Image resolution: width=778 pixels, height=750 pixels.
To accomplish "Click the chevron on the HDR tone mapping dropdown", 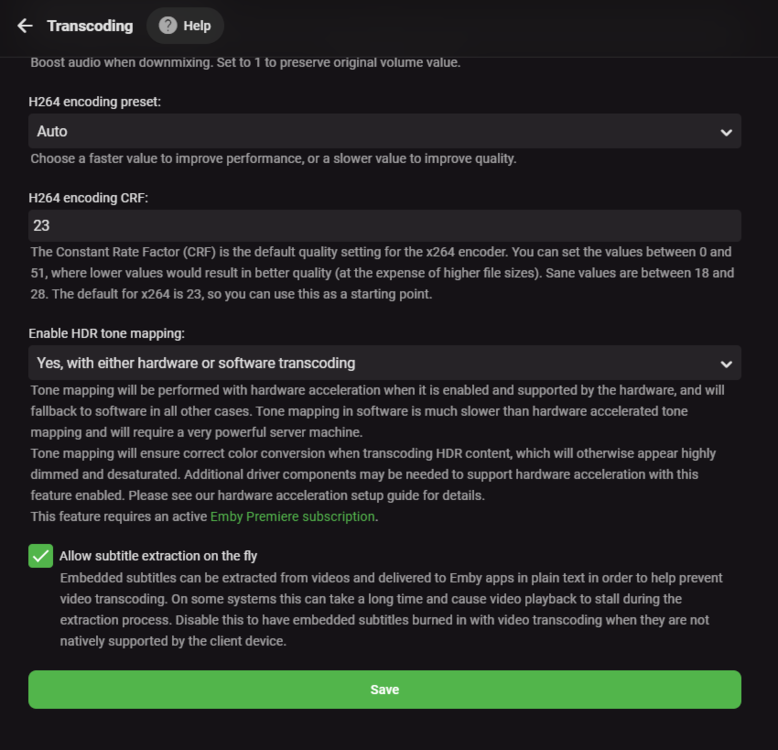I will tap(726, 364).
